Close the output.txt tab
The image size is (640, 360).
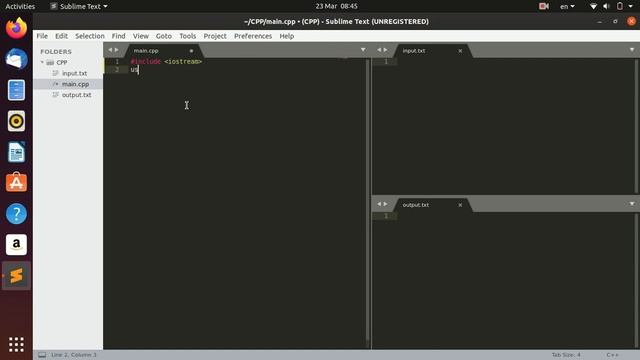coord(460,205)
